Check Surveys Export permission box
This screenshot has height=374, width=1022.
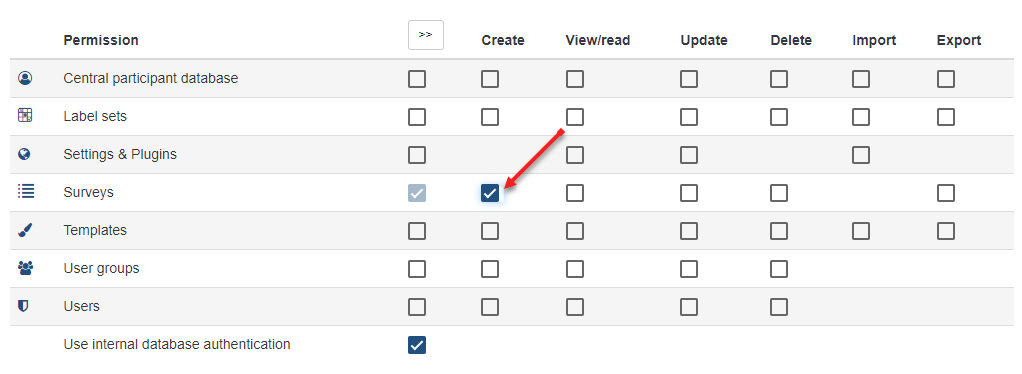click(946, 193)
